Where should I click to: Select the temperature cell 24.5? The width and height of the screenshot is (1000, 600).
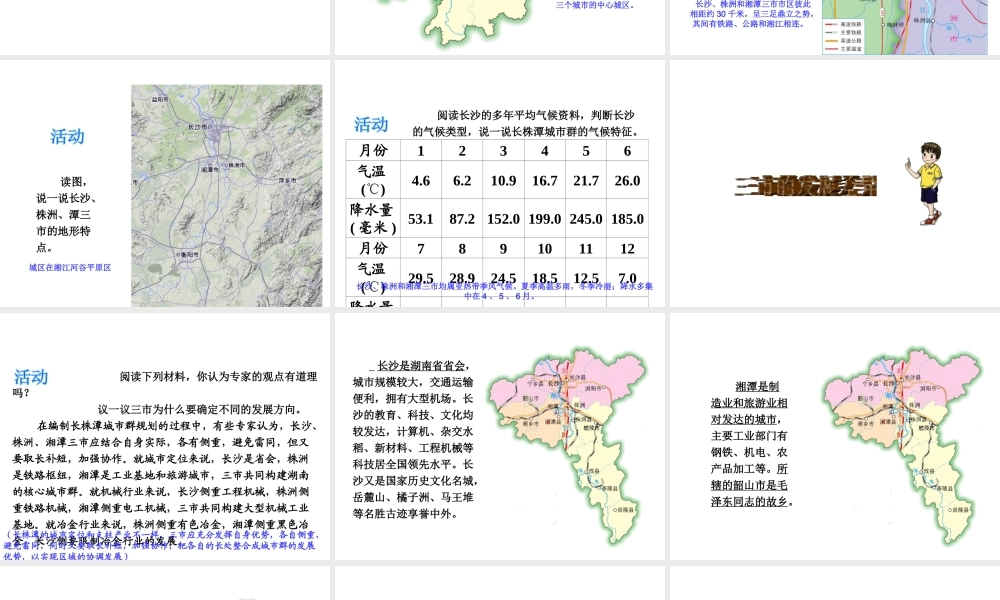(x=503, y=278)
